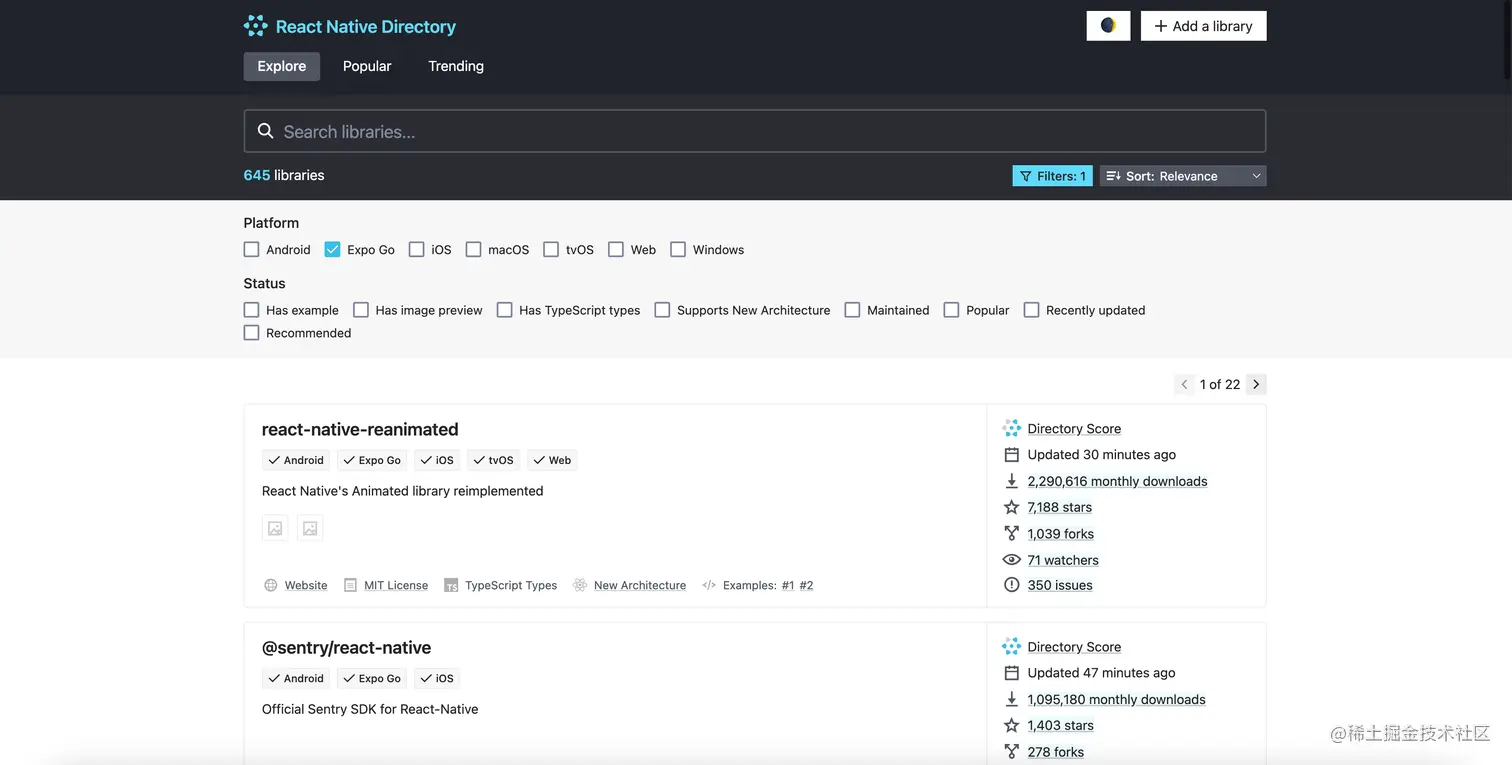
Task: Open the 71 watchers link
Action: click(1063, 560)
